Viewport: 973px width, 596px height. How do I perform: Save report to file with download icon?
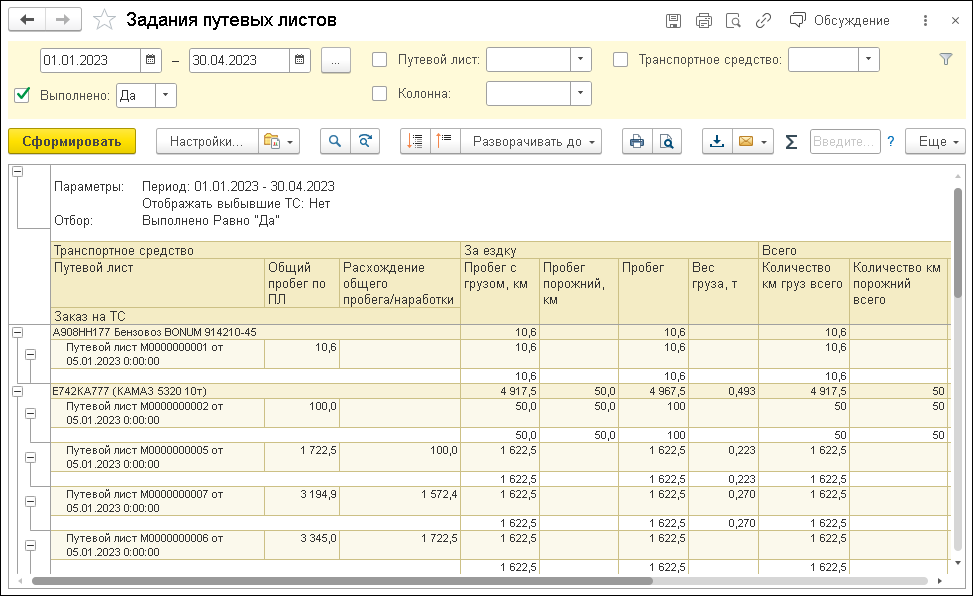click(x=717, y=142)
